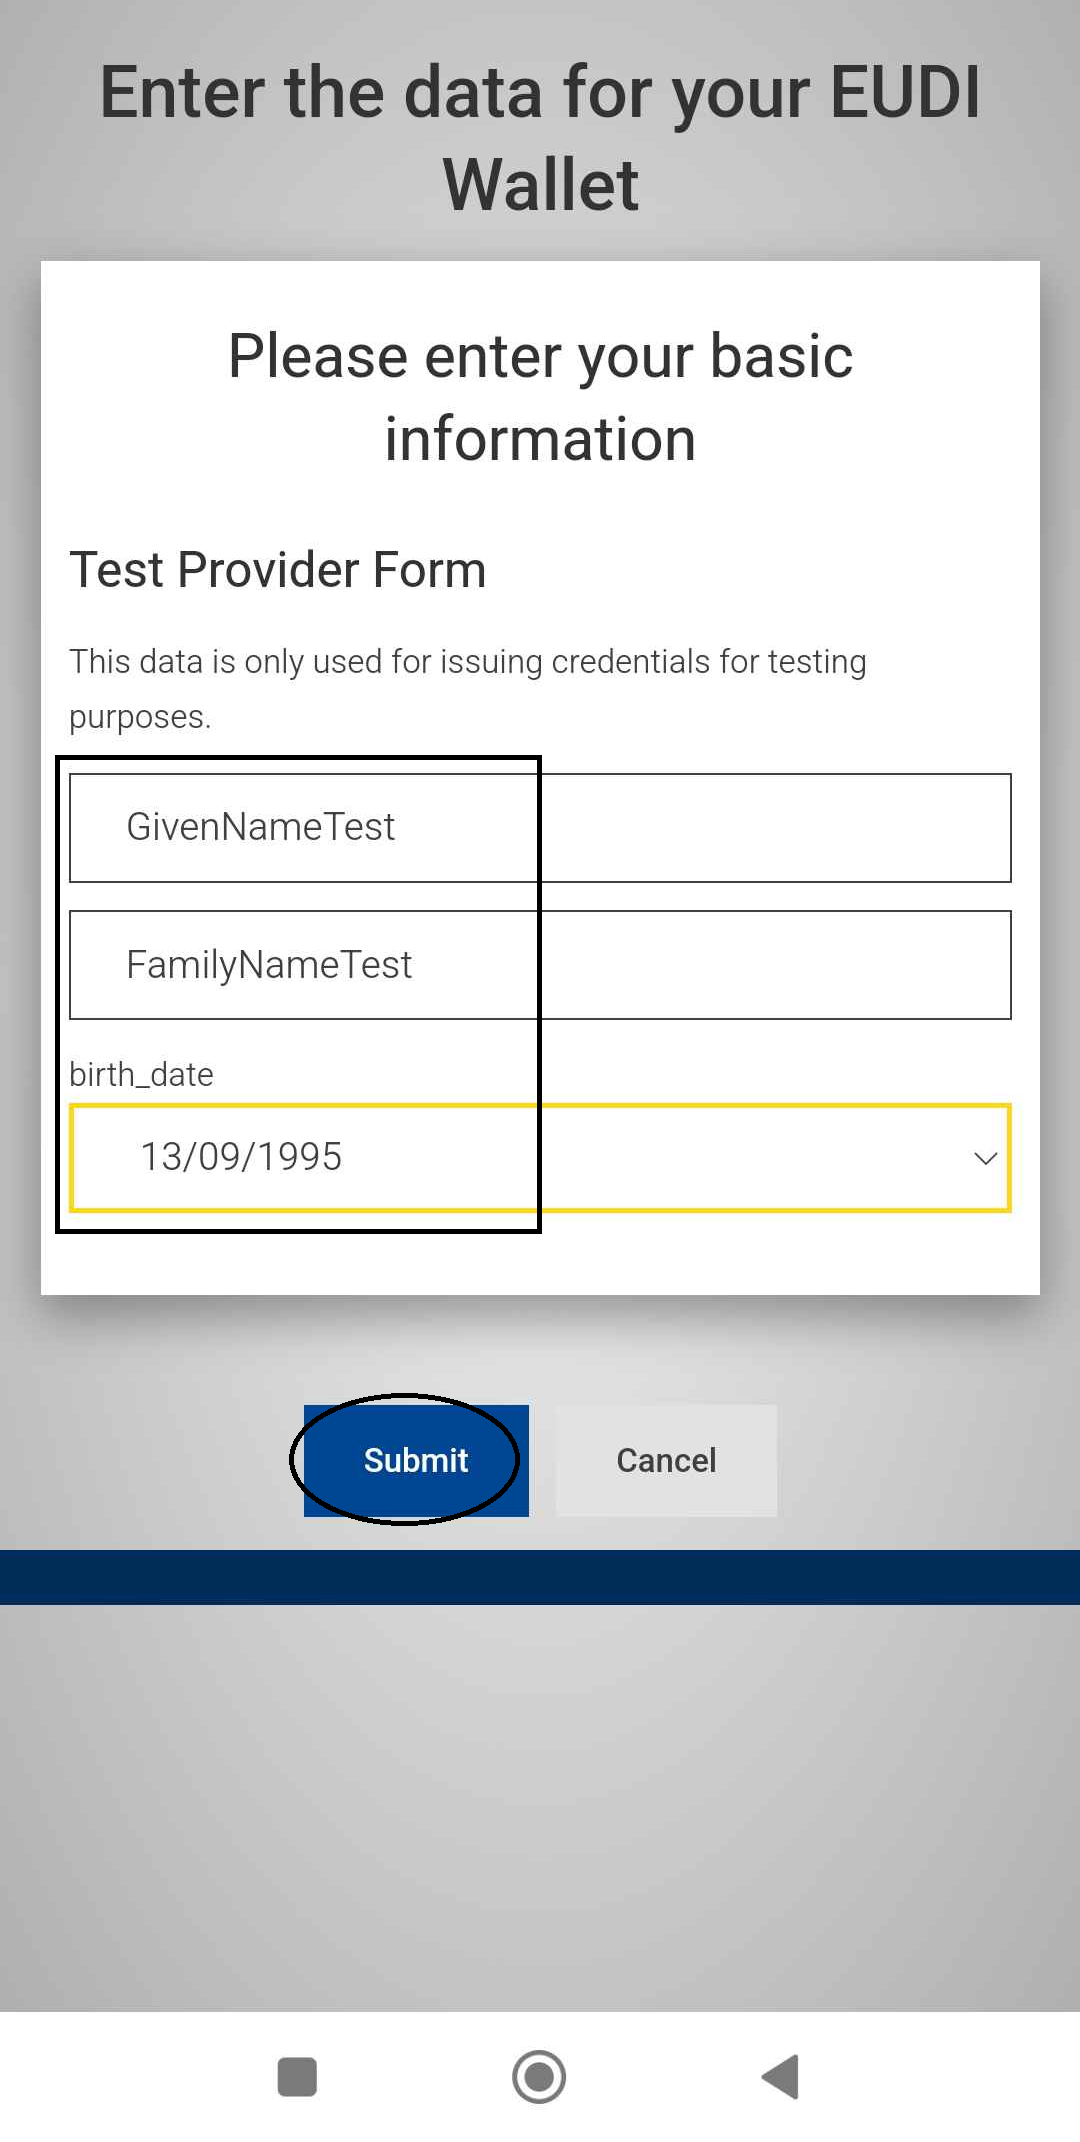Screen dimensions: 1080x2142
Task: Open the birth date field showing 13/09/1995
Action: [x=540, y=1158]
